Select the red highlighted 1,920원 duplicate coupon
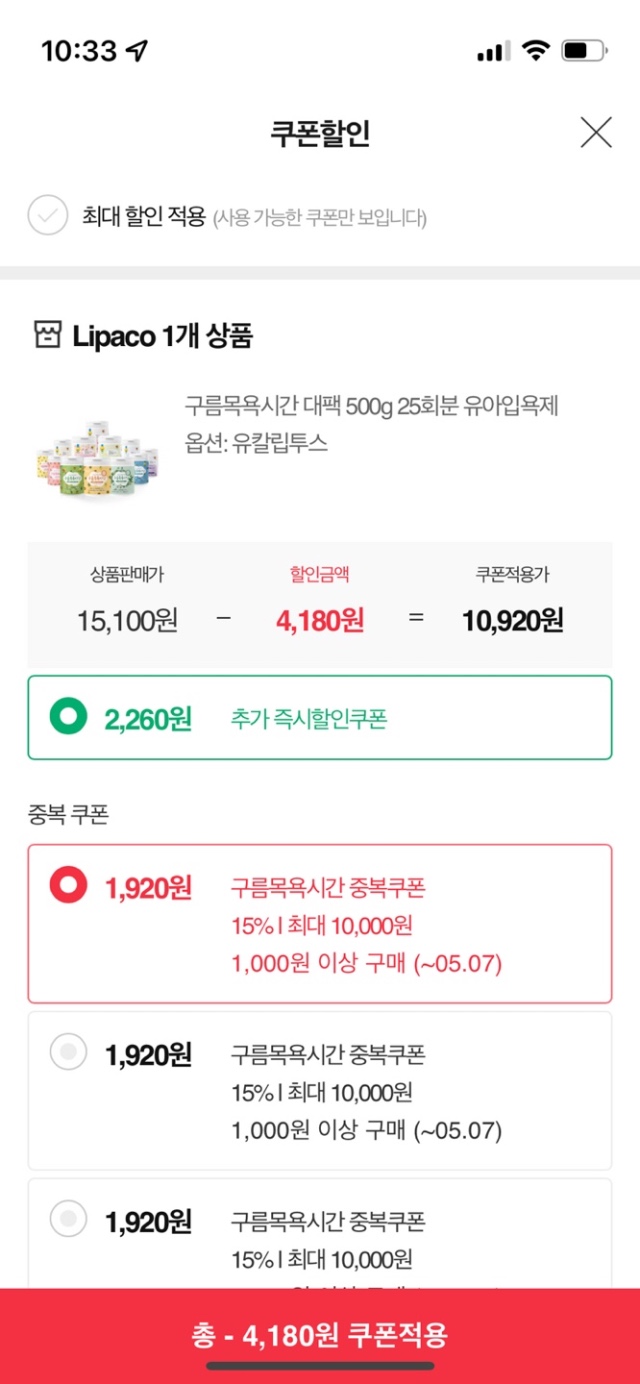This screenshot has width=640, height=1384. pyautogui.click(x=68, y=886)
